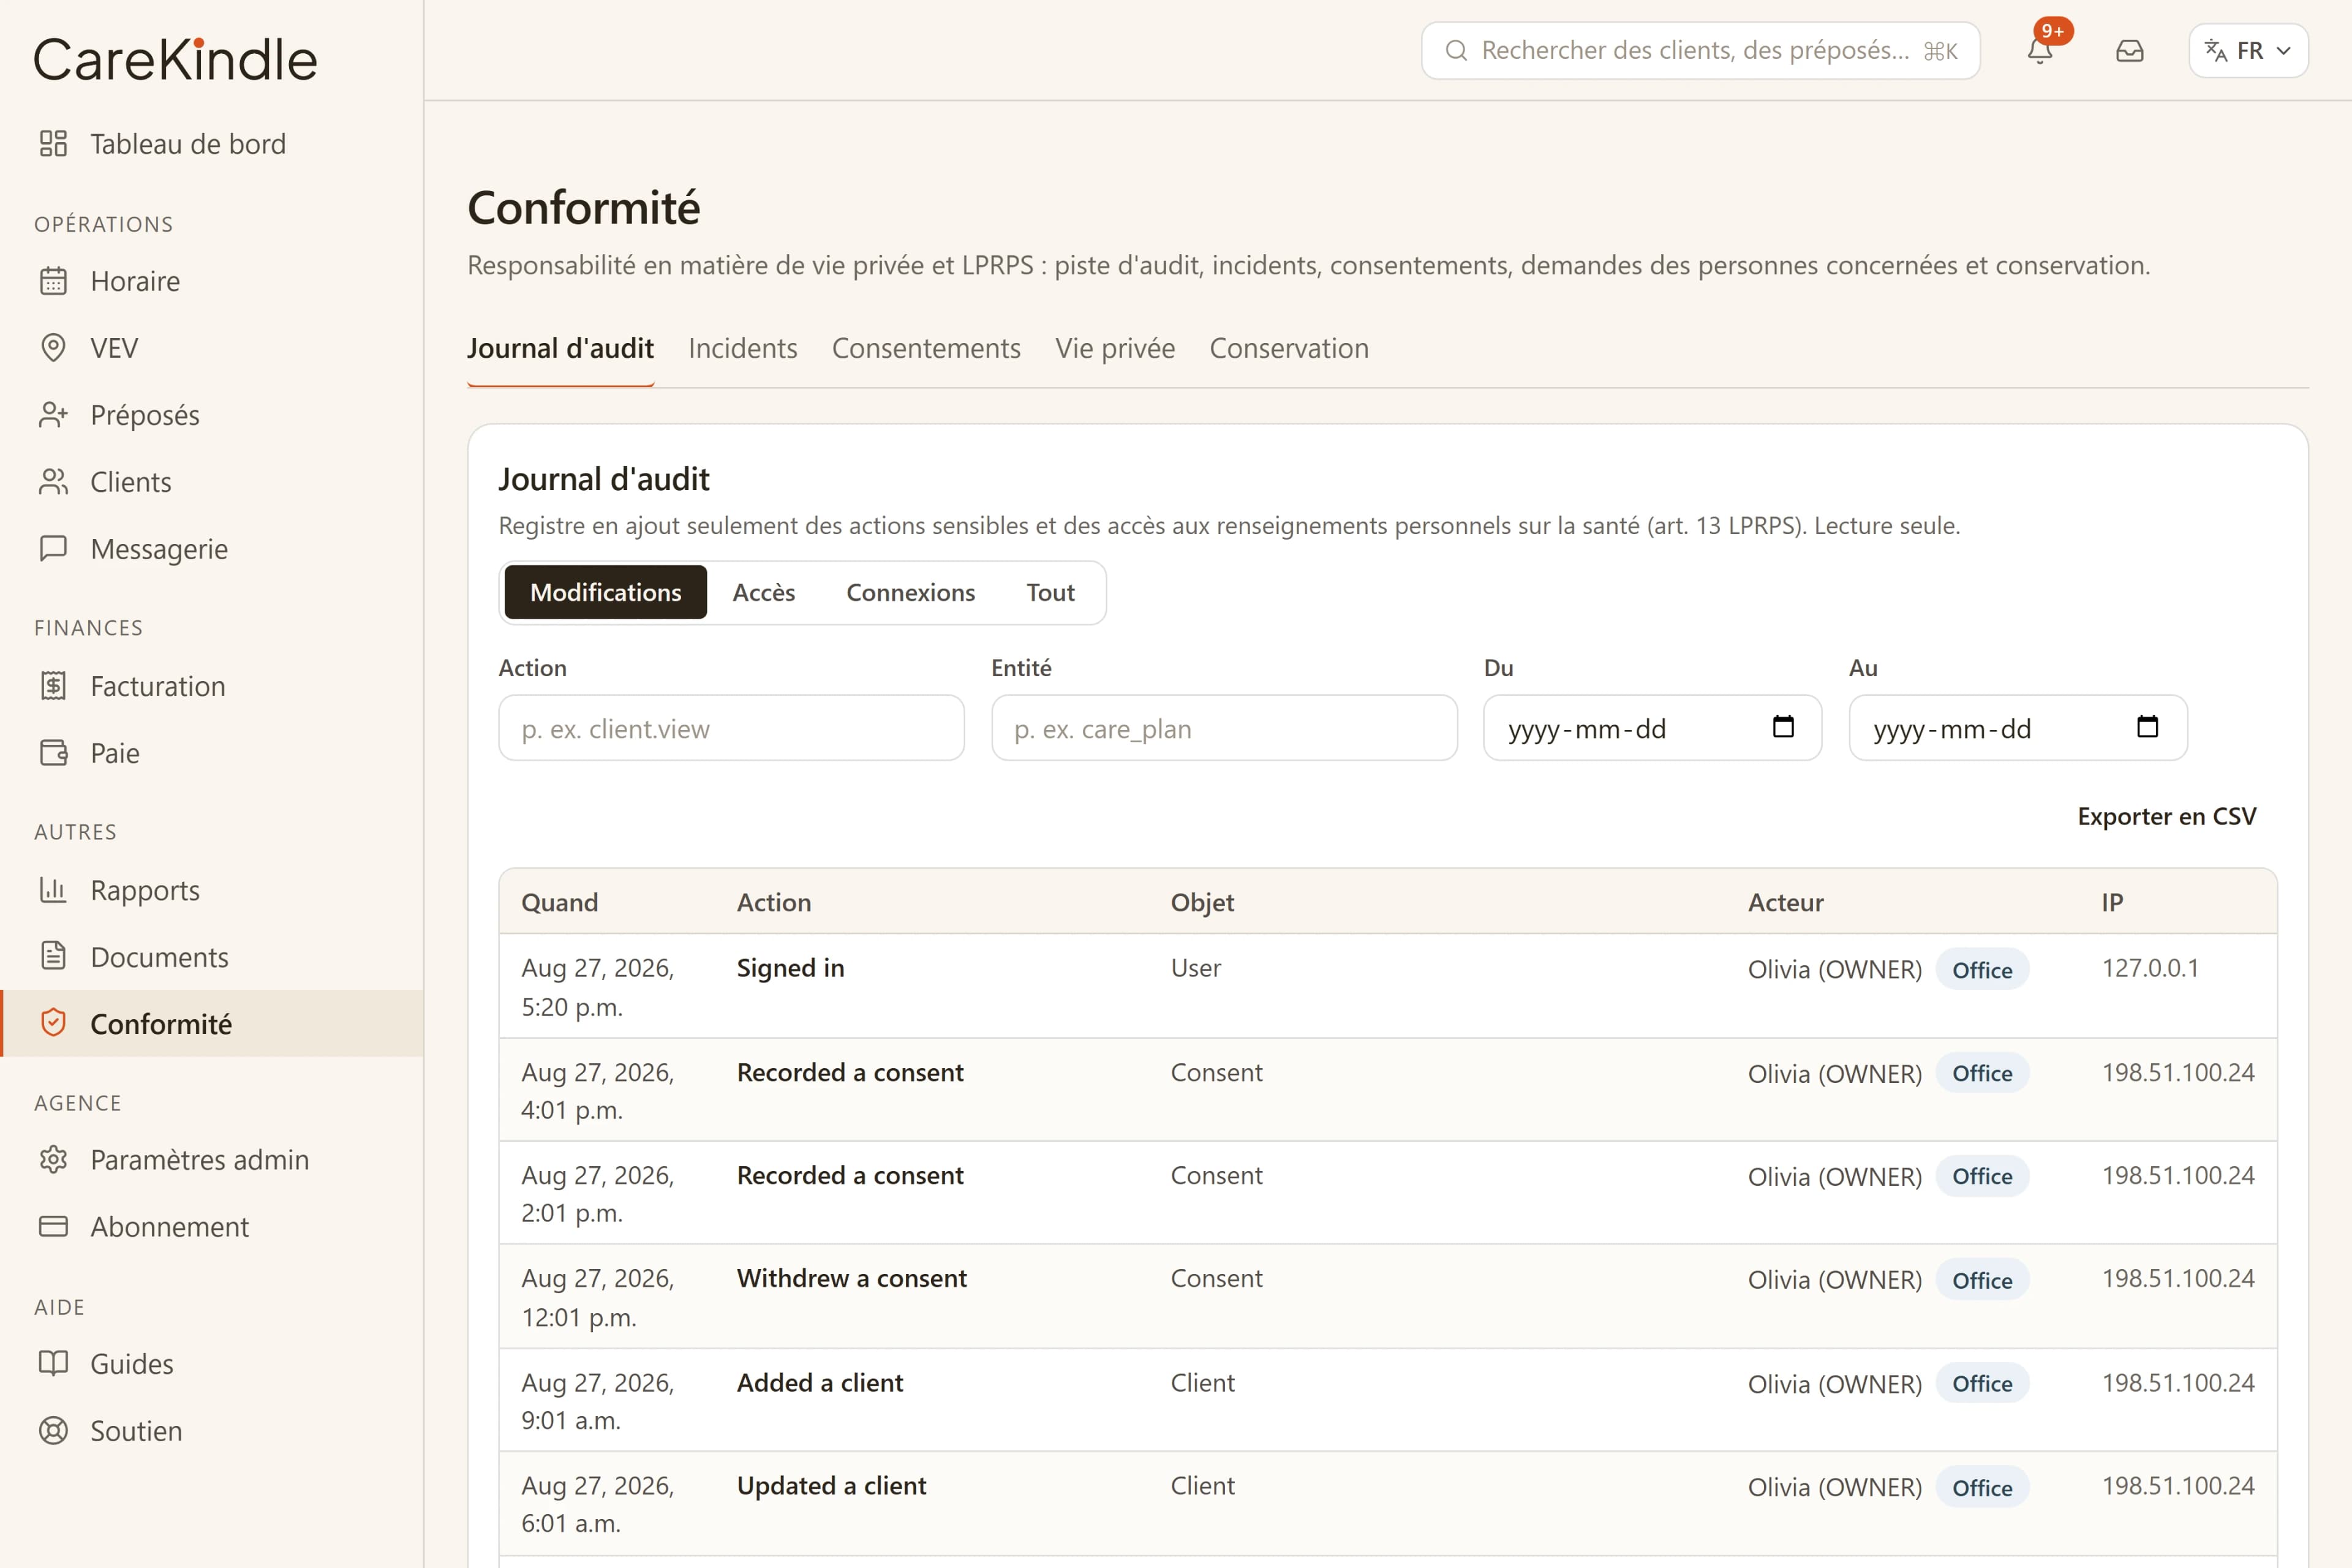Click the Recorded a consent 2:01 p.m. row
The height and width of the screenshot is (1568, 2352).
1388,1193
